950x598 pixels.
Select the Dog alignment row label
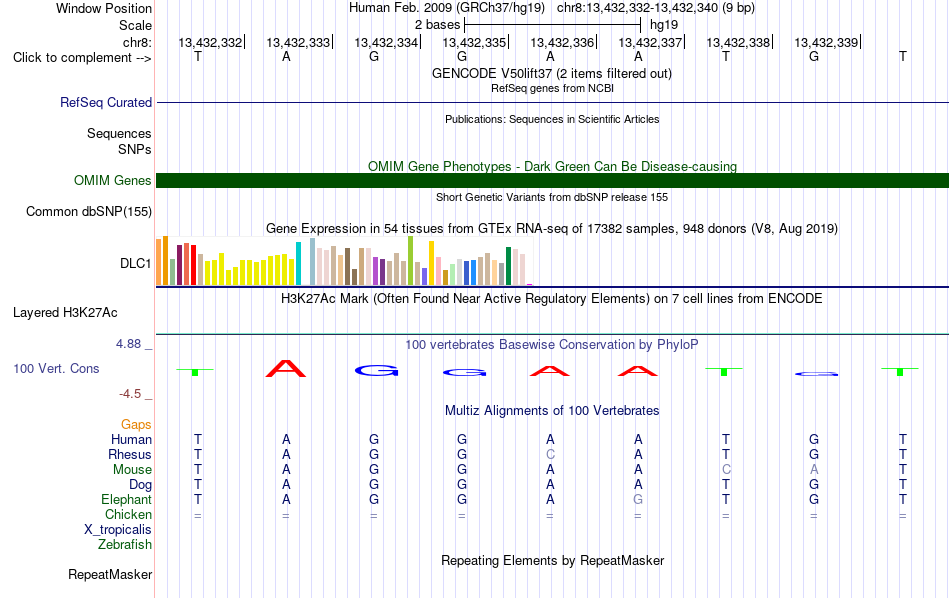click(x=140, y=485)
